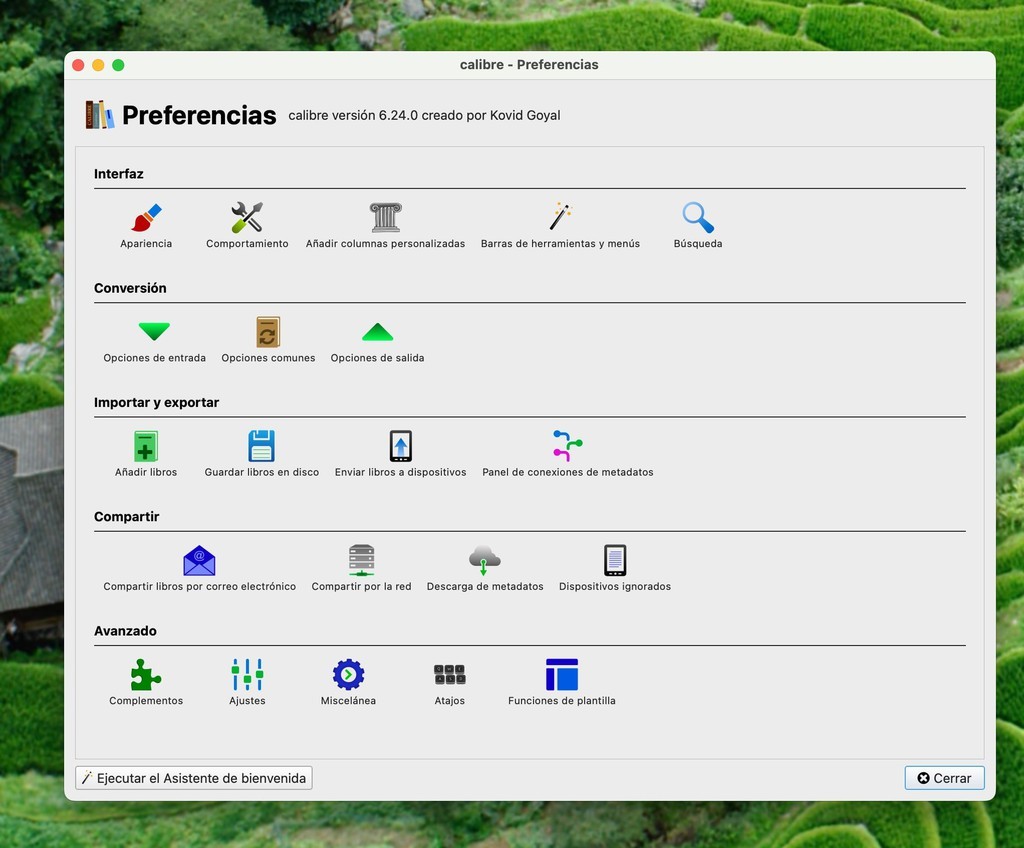The width and height of the screenshot is (1024, 848).
Task: Click the Compartir section heading
Action: pos(127,517)
